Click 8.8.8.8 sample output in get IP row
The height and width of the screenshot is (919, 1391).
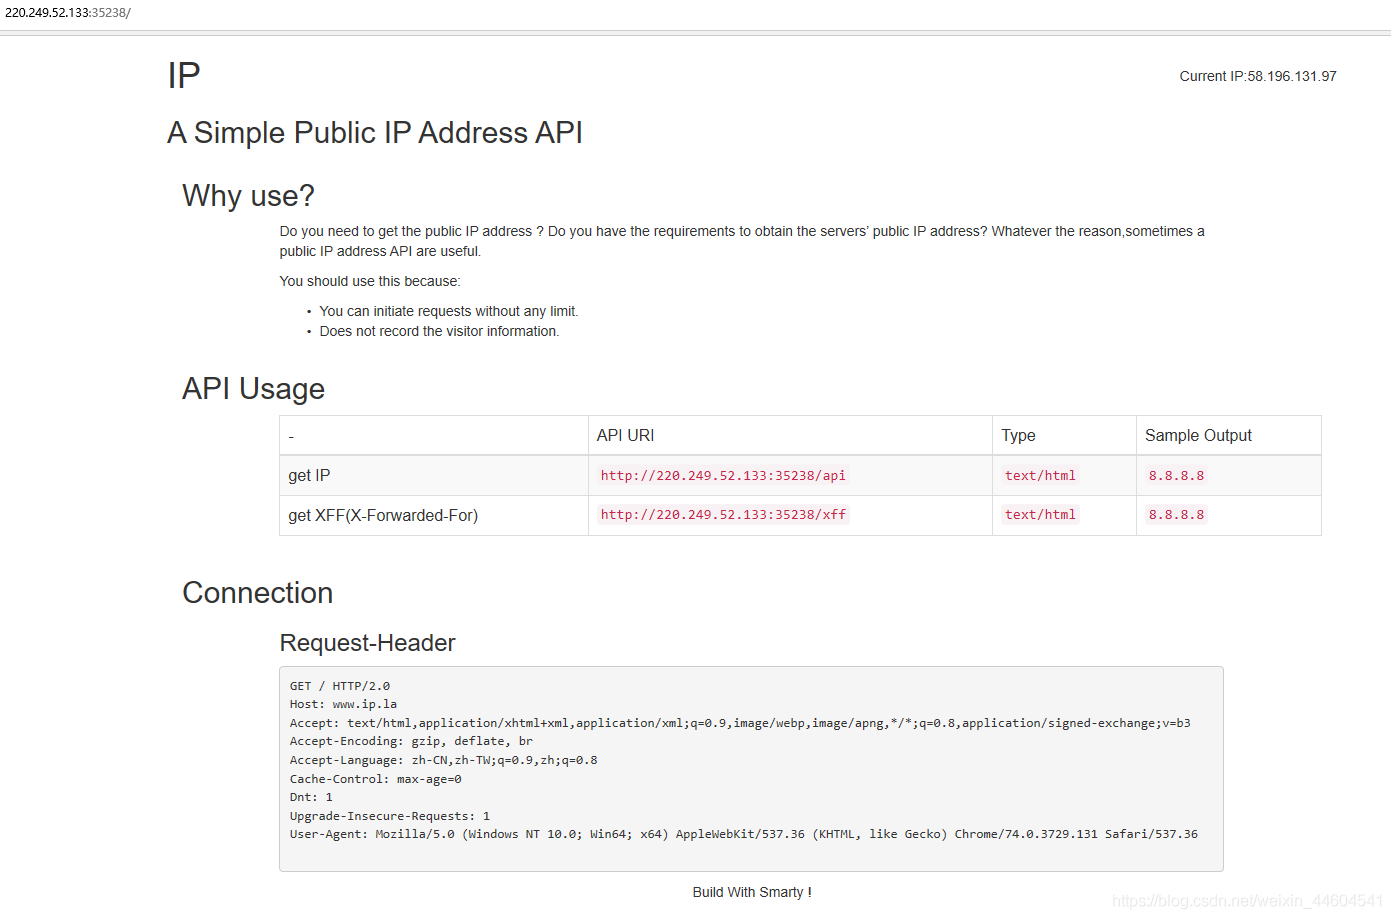(x=1176, y=475)
